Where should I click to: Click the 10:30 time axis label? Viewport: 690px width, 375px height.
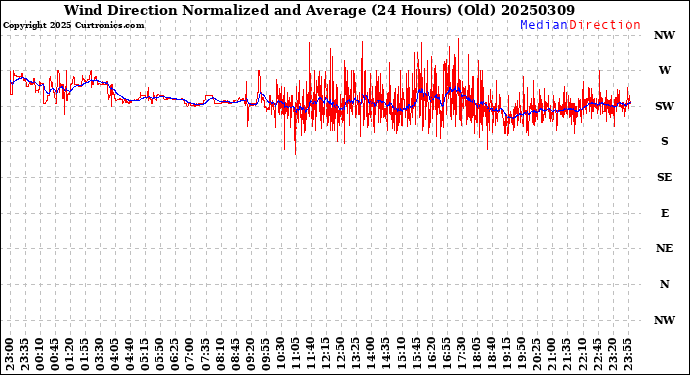(280, 355)
